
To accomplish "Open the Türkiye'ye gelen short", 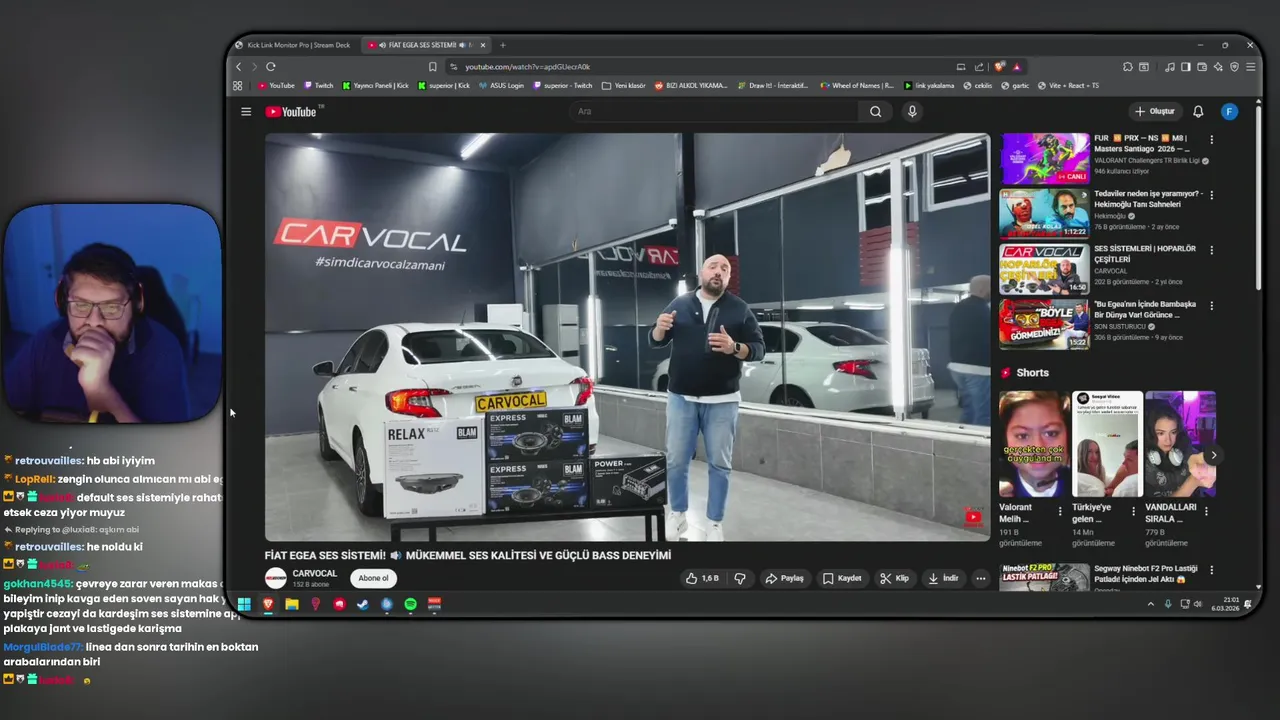I will pyautogui.click(x=1107, y=444).
